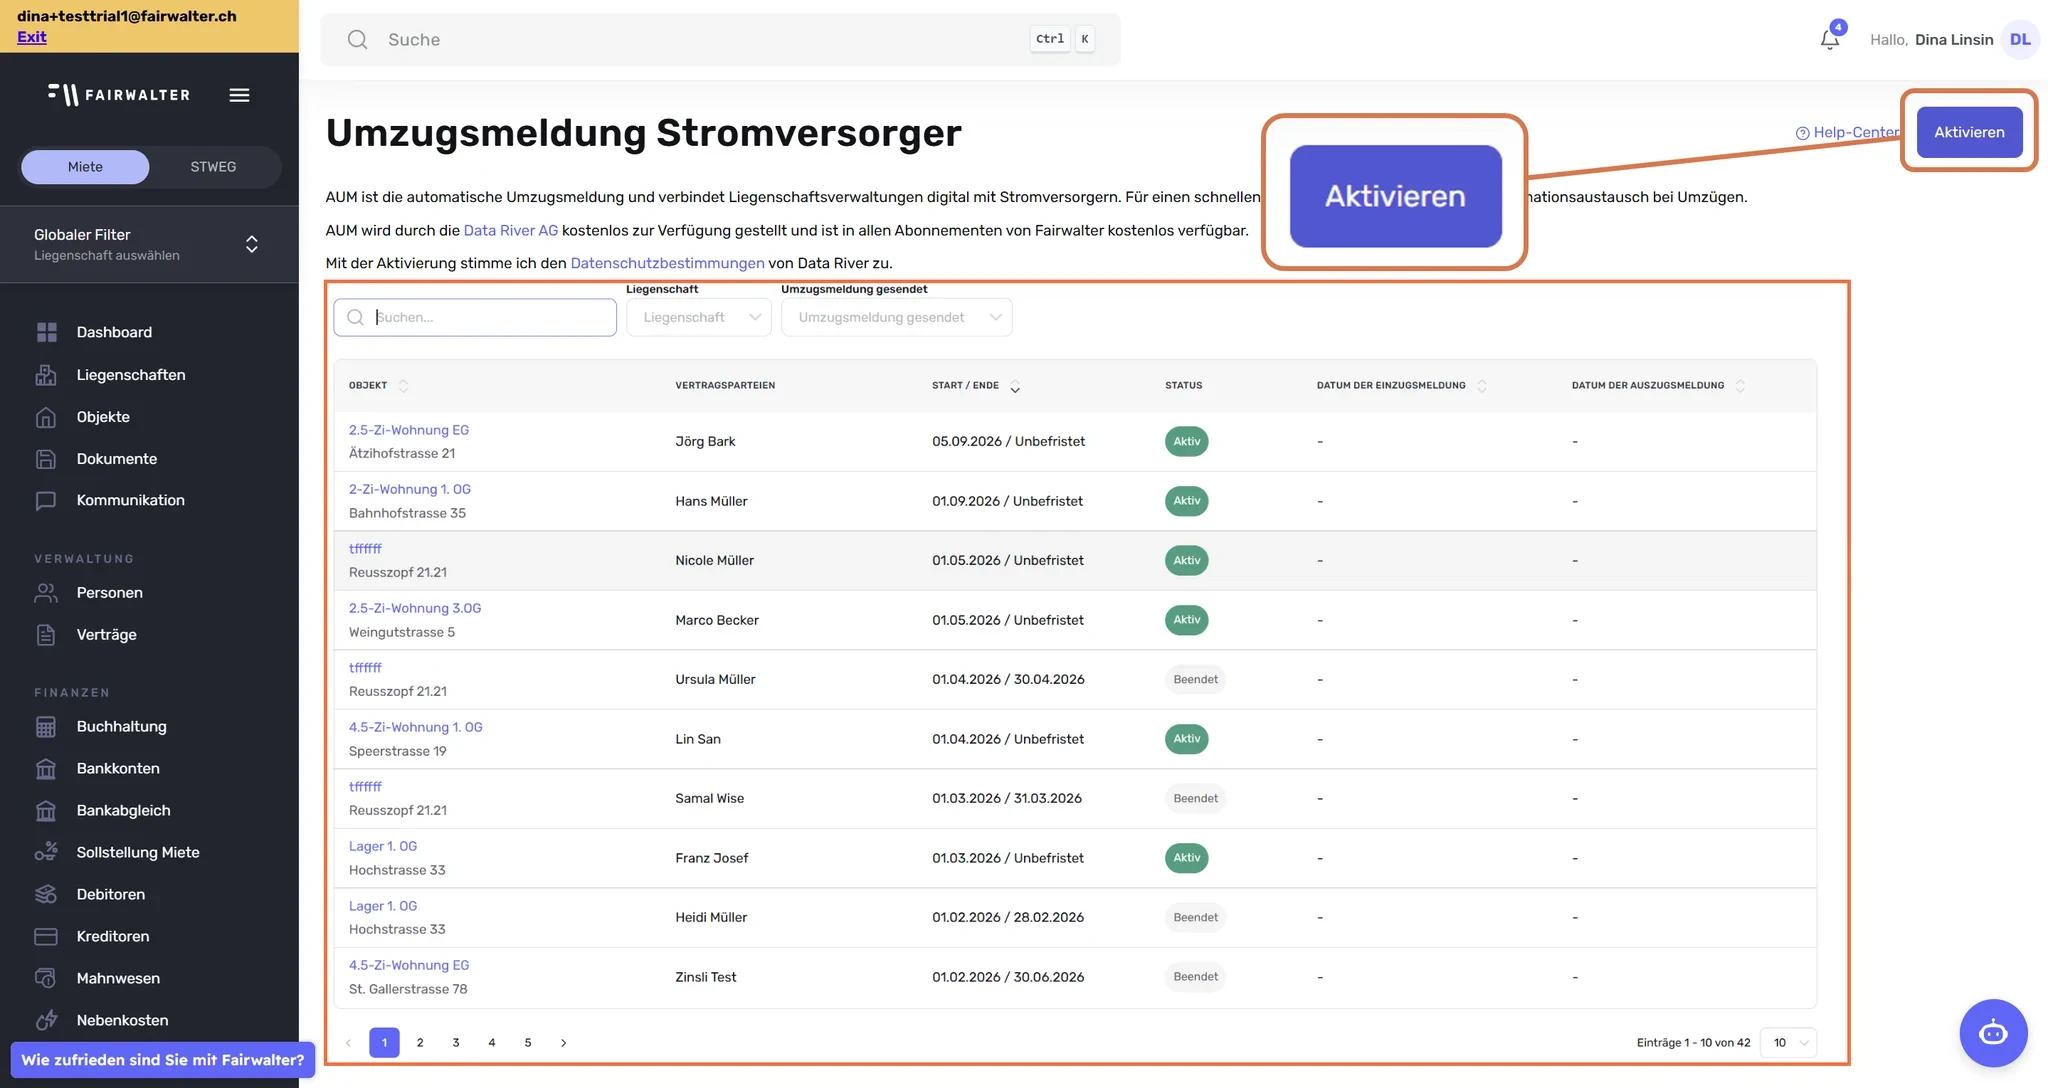
Task: Open Nebenkosten in the sidebar
Action: [122, 1021]
